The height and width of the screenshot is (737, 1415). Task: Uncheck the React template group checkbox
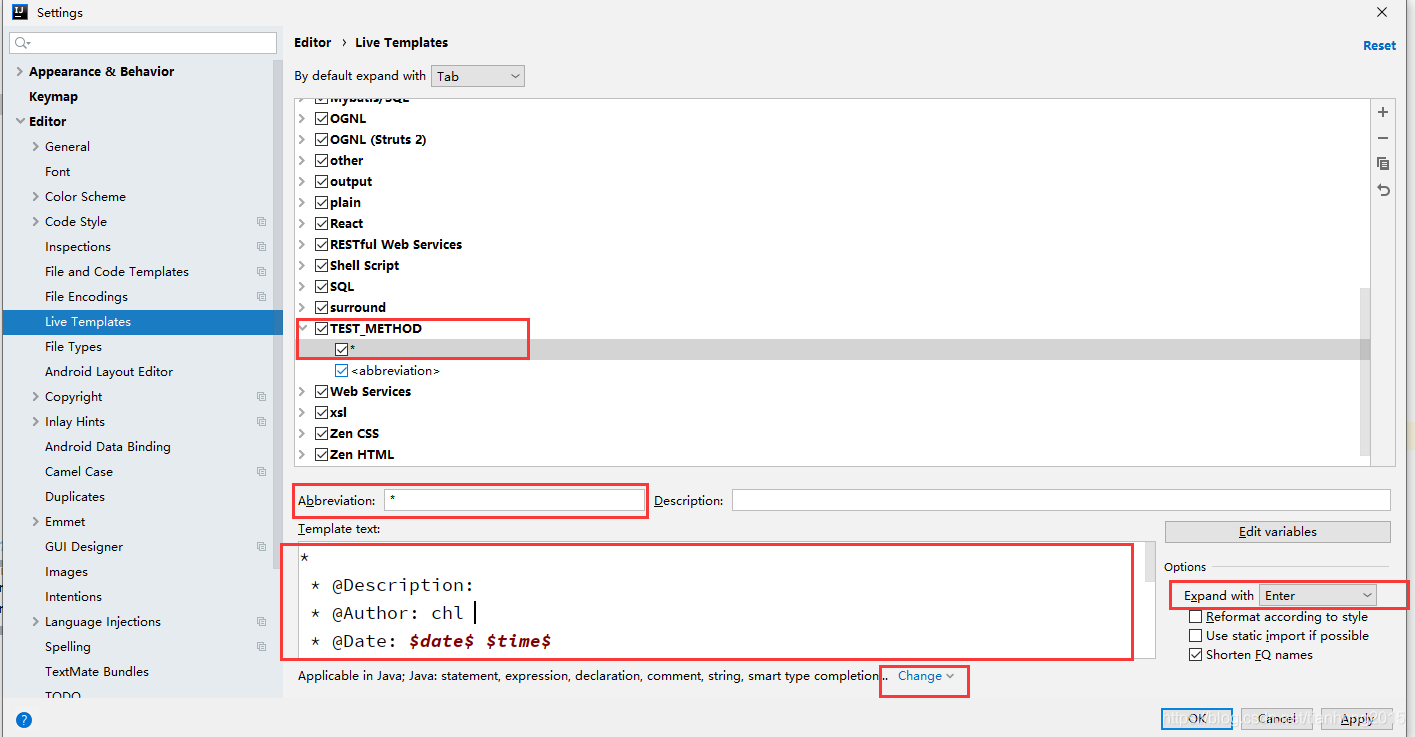point(322,223)
